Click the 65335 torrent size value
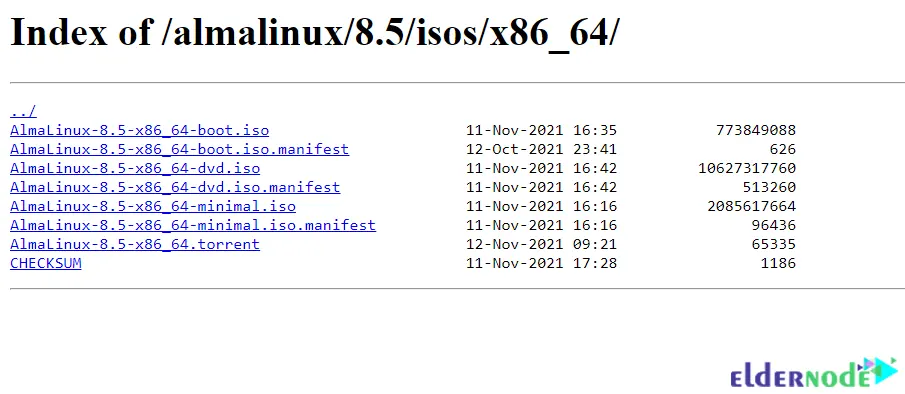905x394 pixels. pos(773,245)
